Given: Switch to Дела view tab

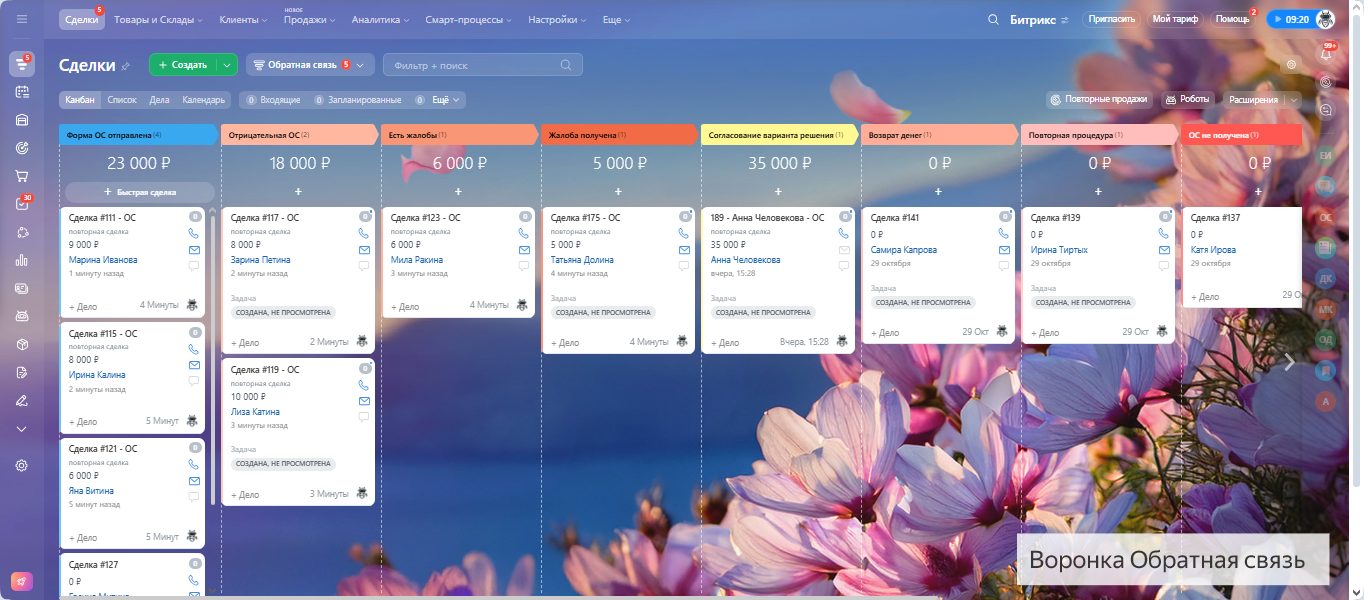Looking at the screenshot, I should pyautogui.click(x=159, y=100).
